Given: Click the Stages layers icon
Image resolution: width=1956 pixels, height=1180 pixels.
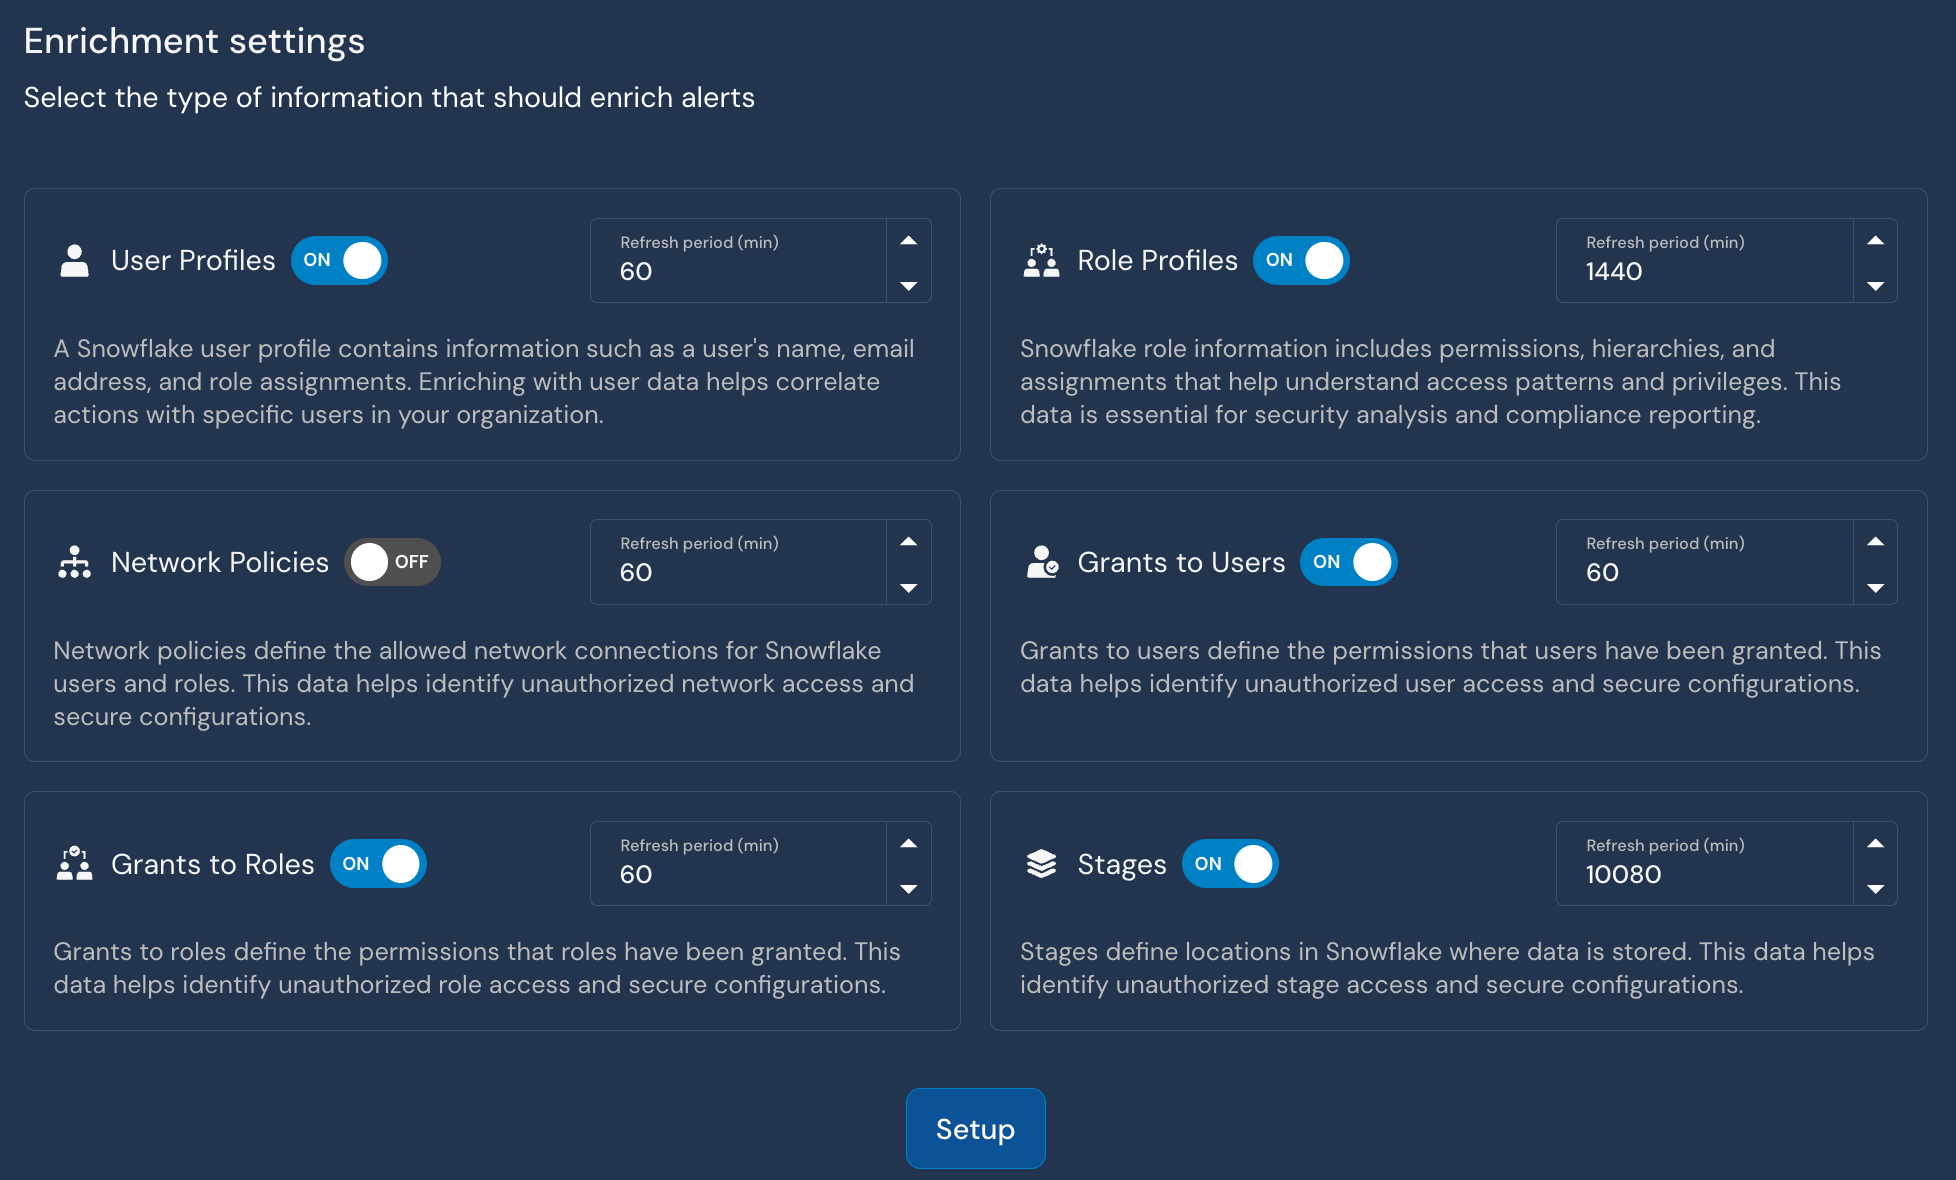Looking at the screenshot, I should pyautogui.click(x=1041, y=863).
